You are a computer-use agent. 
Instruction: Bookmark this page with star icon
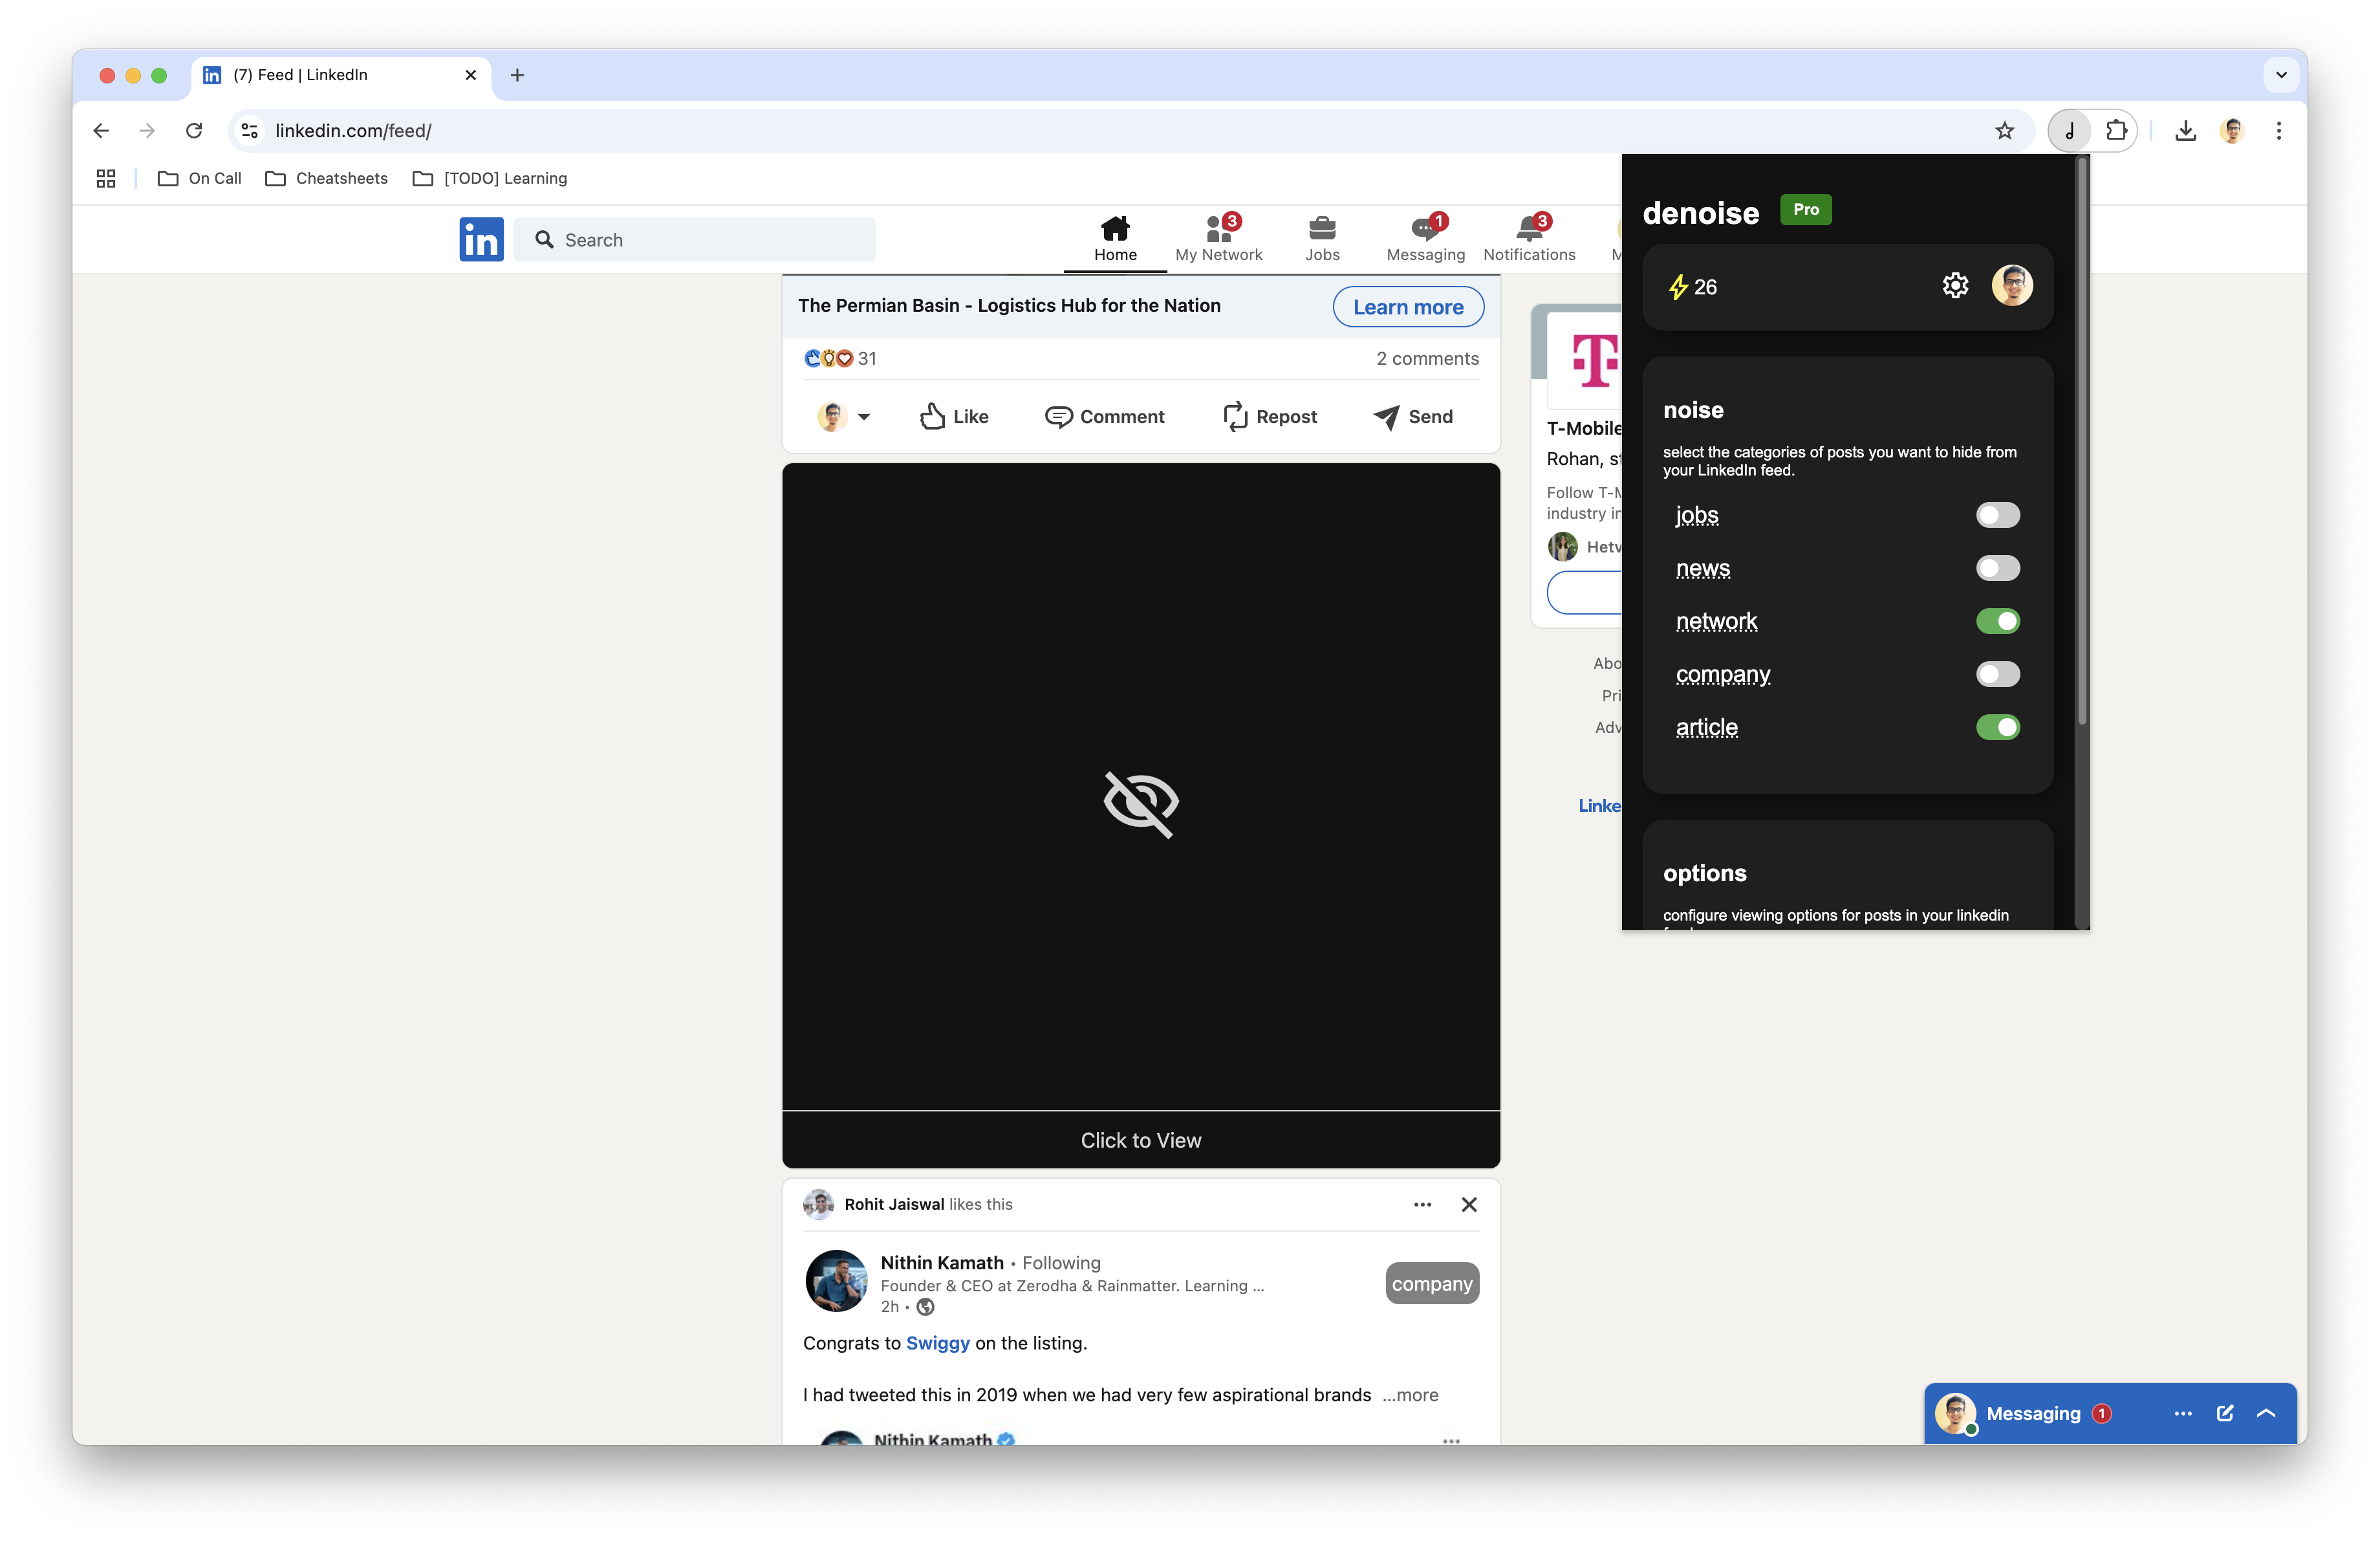pyautogui.click(x=2004, y=131)
